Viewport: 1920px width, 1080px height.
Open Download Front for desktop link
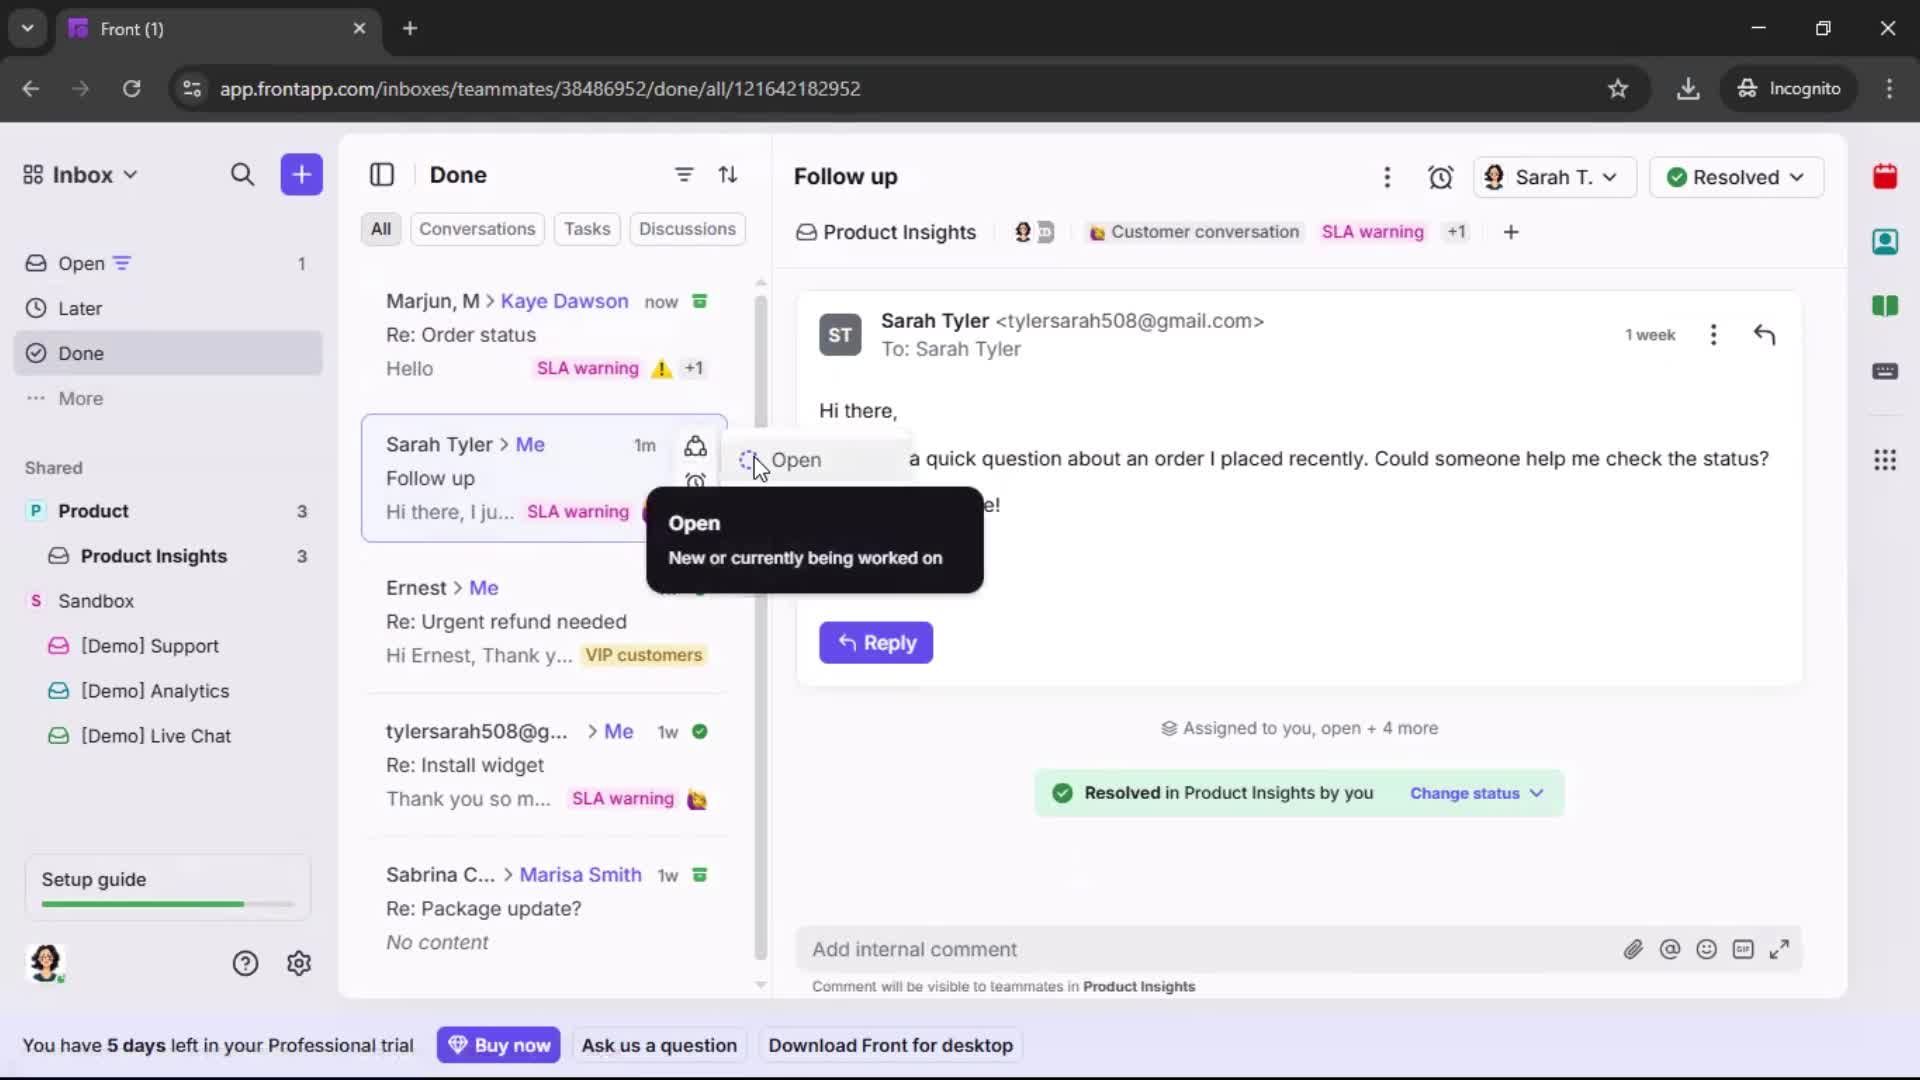coord(890,1045)
